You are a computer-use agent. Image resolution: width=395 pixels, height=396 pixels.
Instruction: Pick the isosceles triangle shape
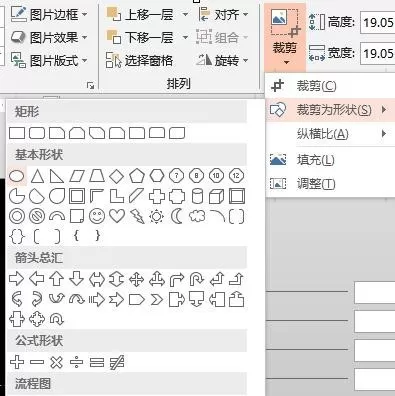pos(37,176)
